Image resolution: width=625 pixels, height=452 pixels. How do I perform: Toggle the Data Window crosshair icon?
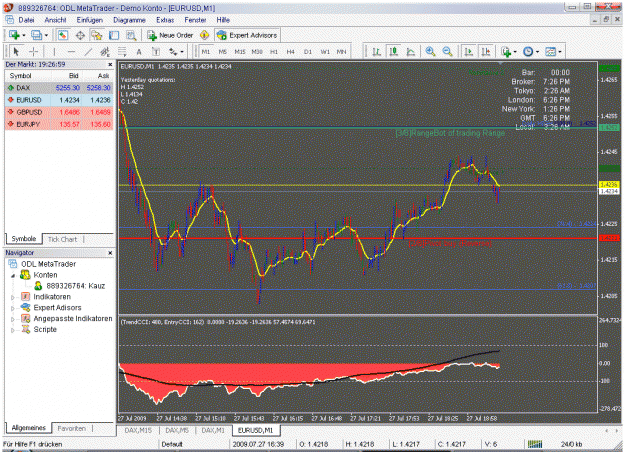(80, 35)
